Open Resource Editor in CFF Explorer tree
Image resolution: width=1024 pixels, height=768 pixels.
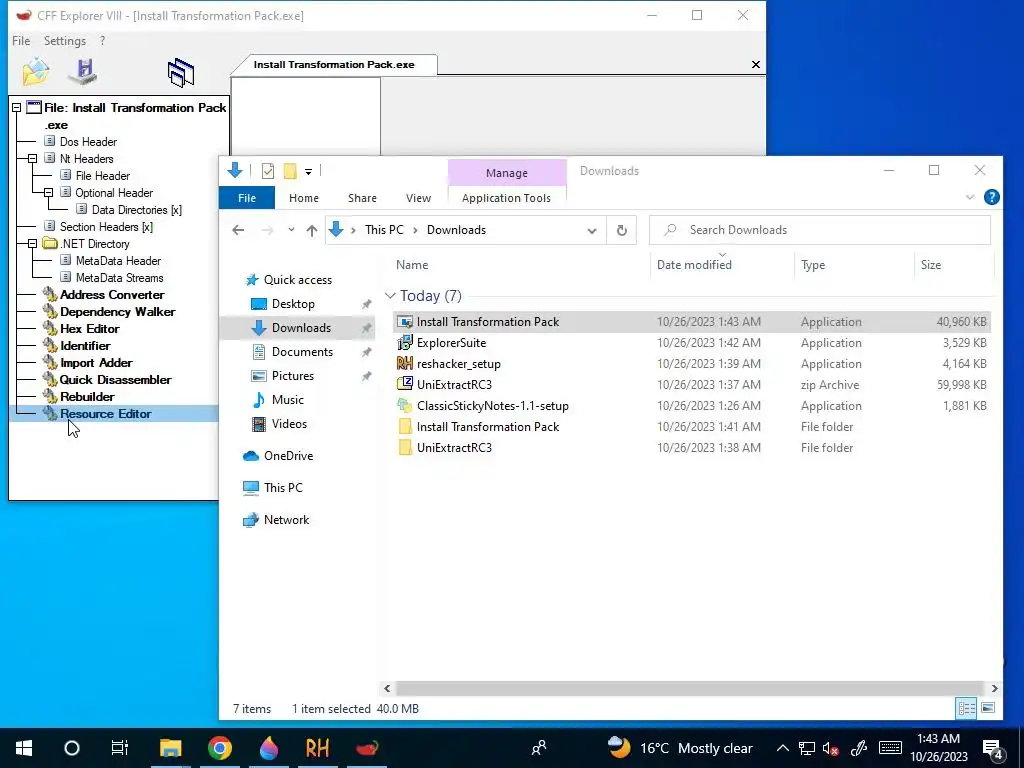coord(105,413)
